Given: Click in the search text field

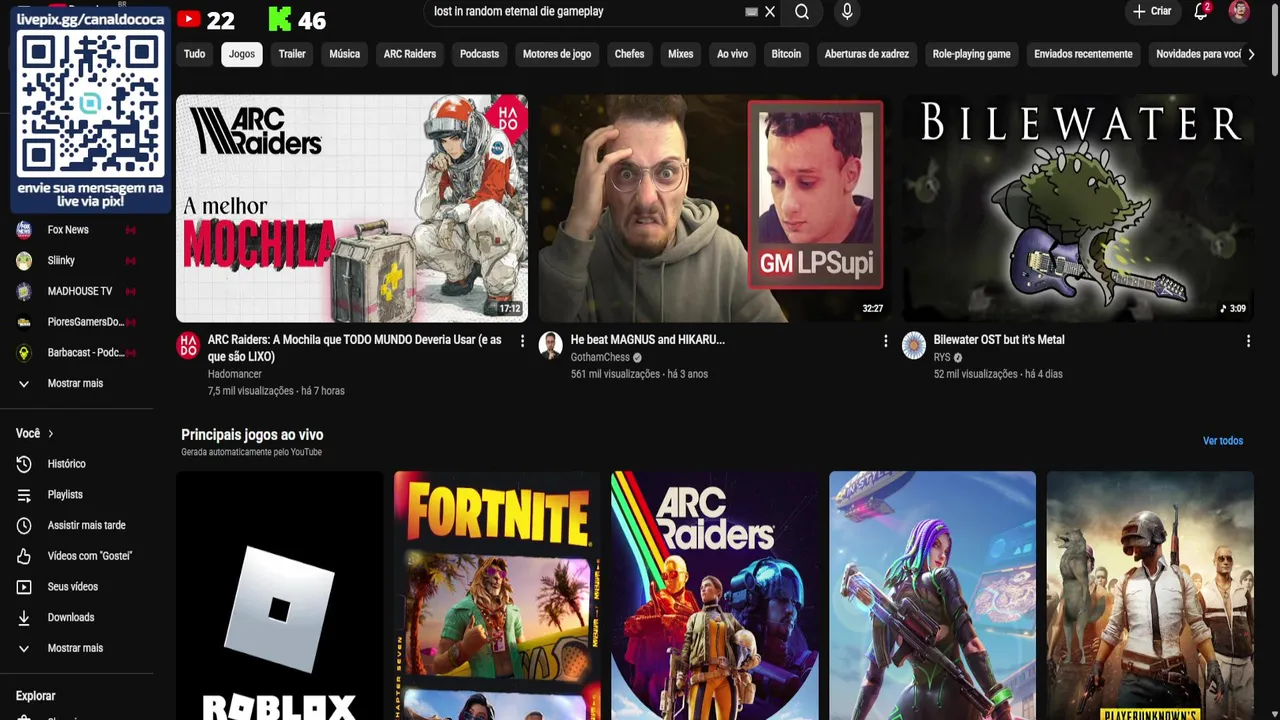Looking at the screenshot, I should pos(585,12).
